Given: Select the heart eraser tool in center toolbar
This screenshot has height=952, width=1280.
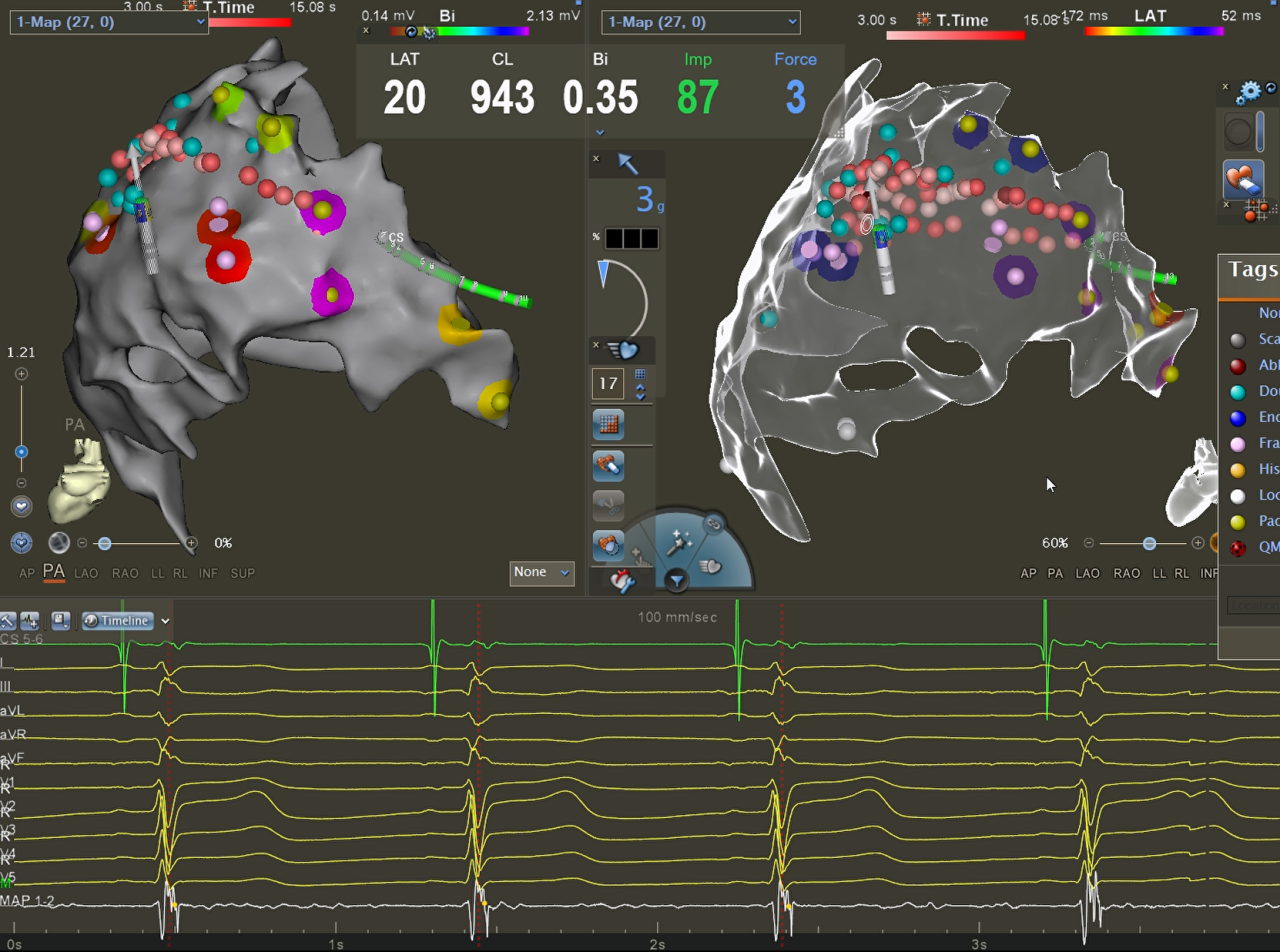Looking at the screenshot, I should point(608,465).
